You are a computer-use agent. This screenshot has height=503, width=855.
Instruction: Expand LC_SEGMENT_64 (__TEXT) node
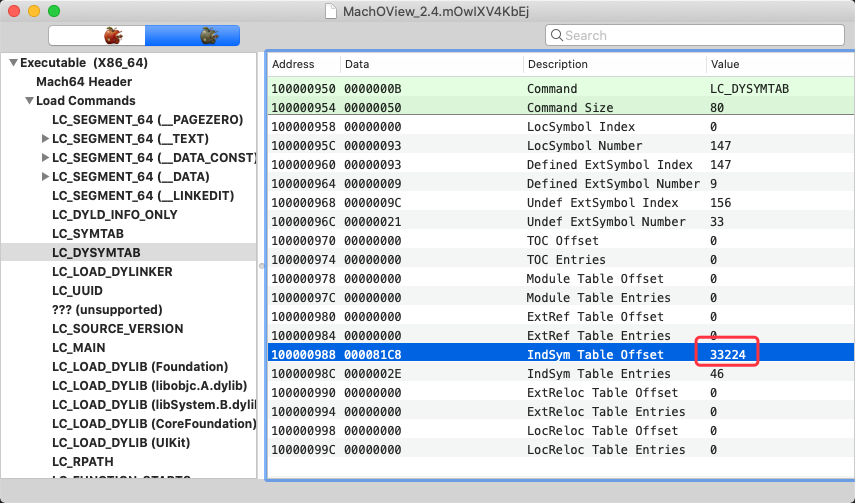tap(46, 139)
